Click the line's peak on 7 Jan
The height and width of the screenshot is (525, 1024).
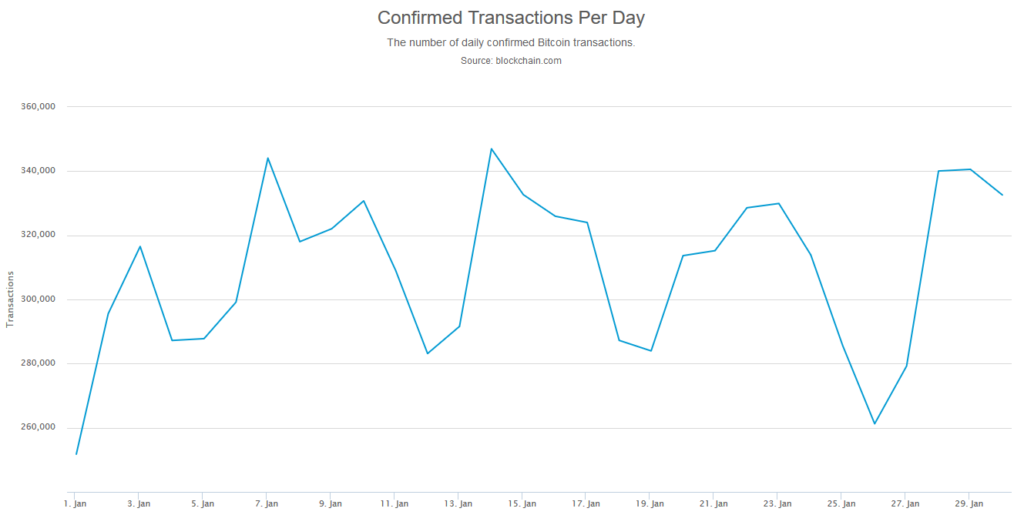click(x=268, y=158)
